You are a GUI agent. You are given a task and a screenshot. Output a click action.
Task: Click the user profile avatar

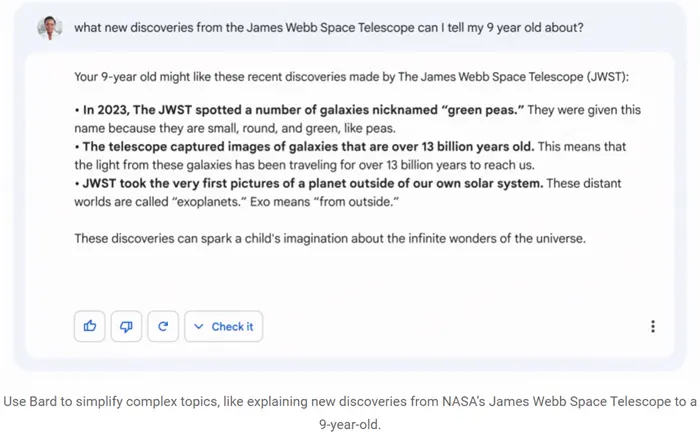tap(50, 28)
